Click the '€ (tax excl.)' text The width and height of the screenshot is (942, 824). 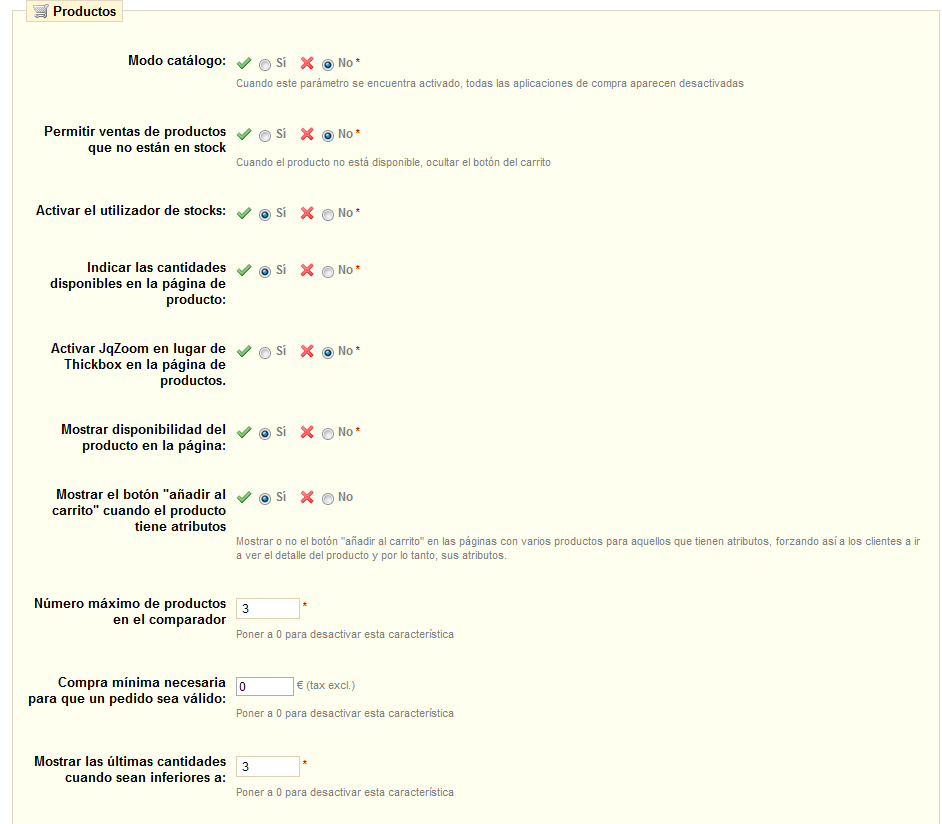pos(326,685)
